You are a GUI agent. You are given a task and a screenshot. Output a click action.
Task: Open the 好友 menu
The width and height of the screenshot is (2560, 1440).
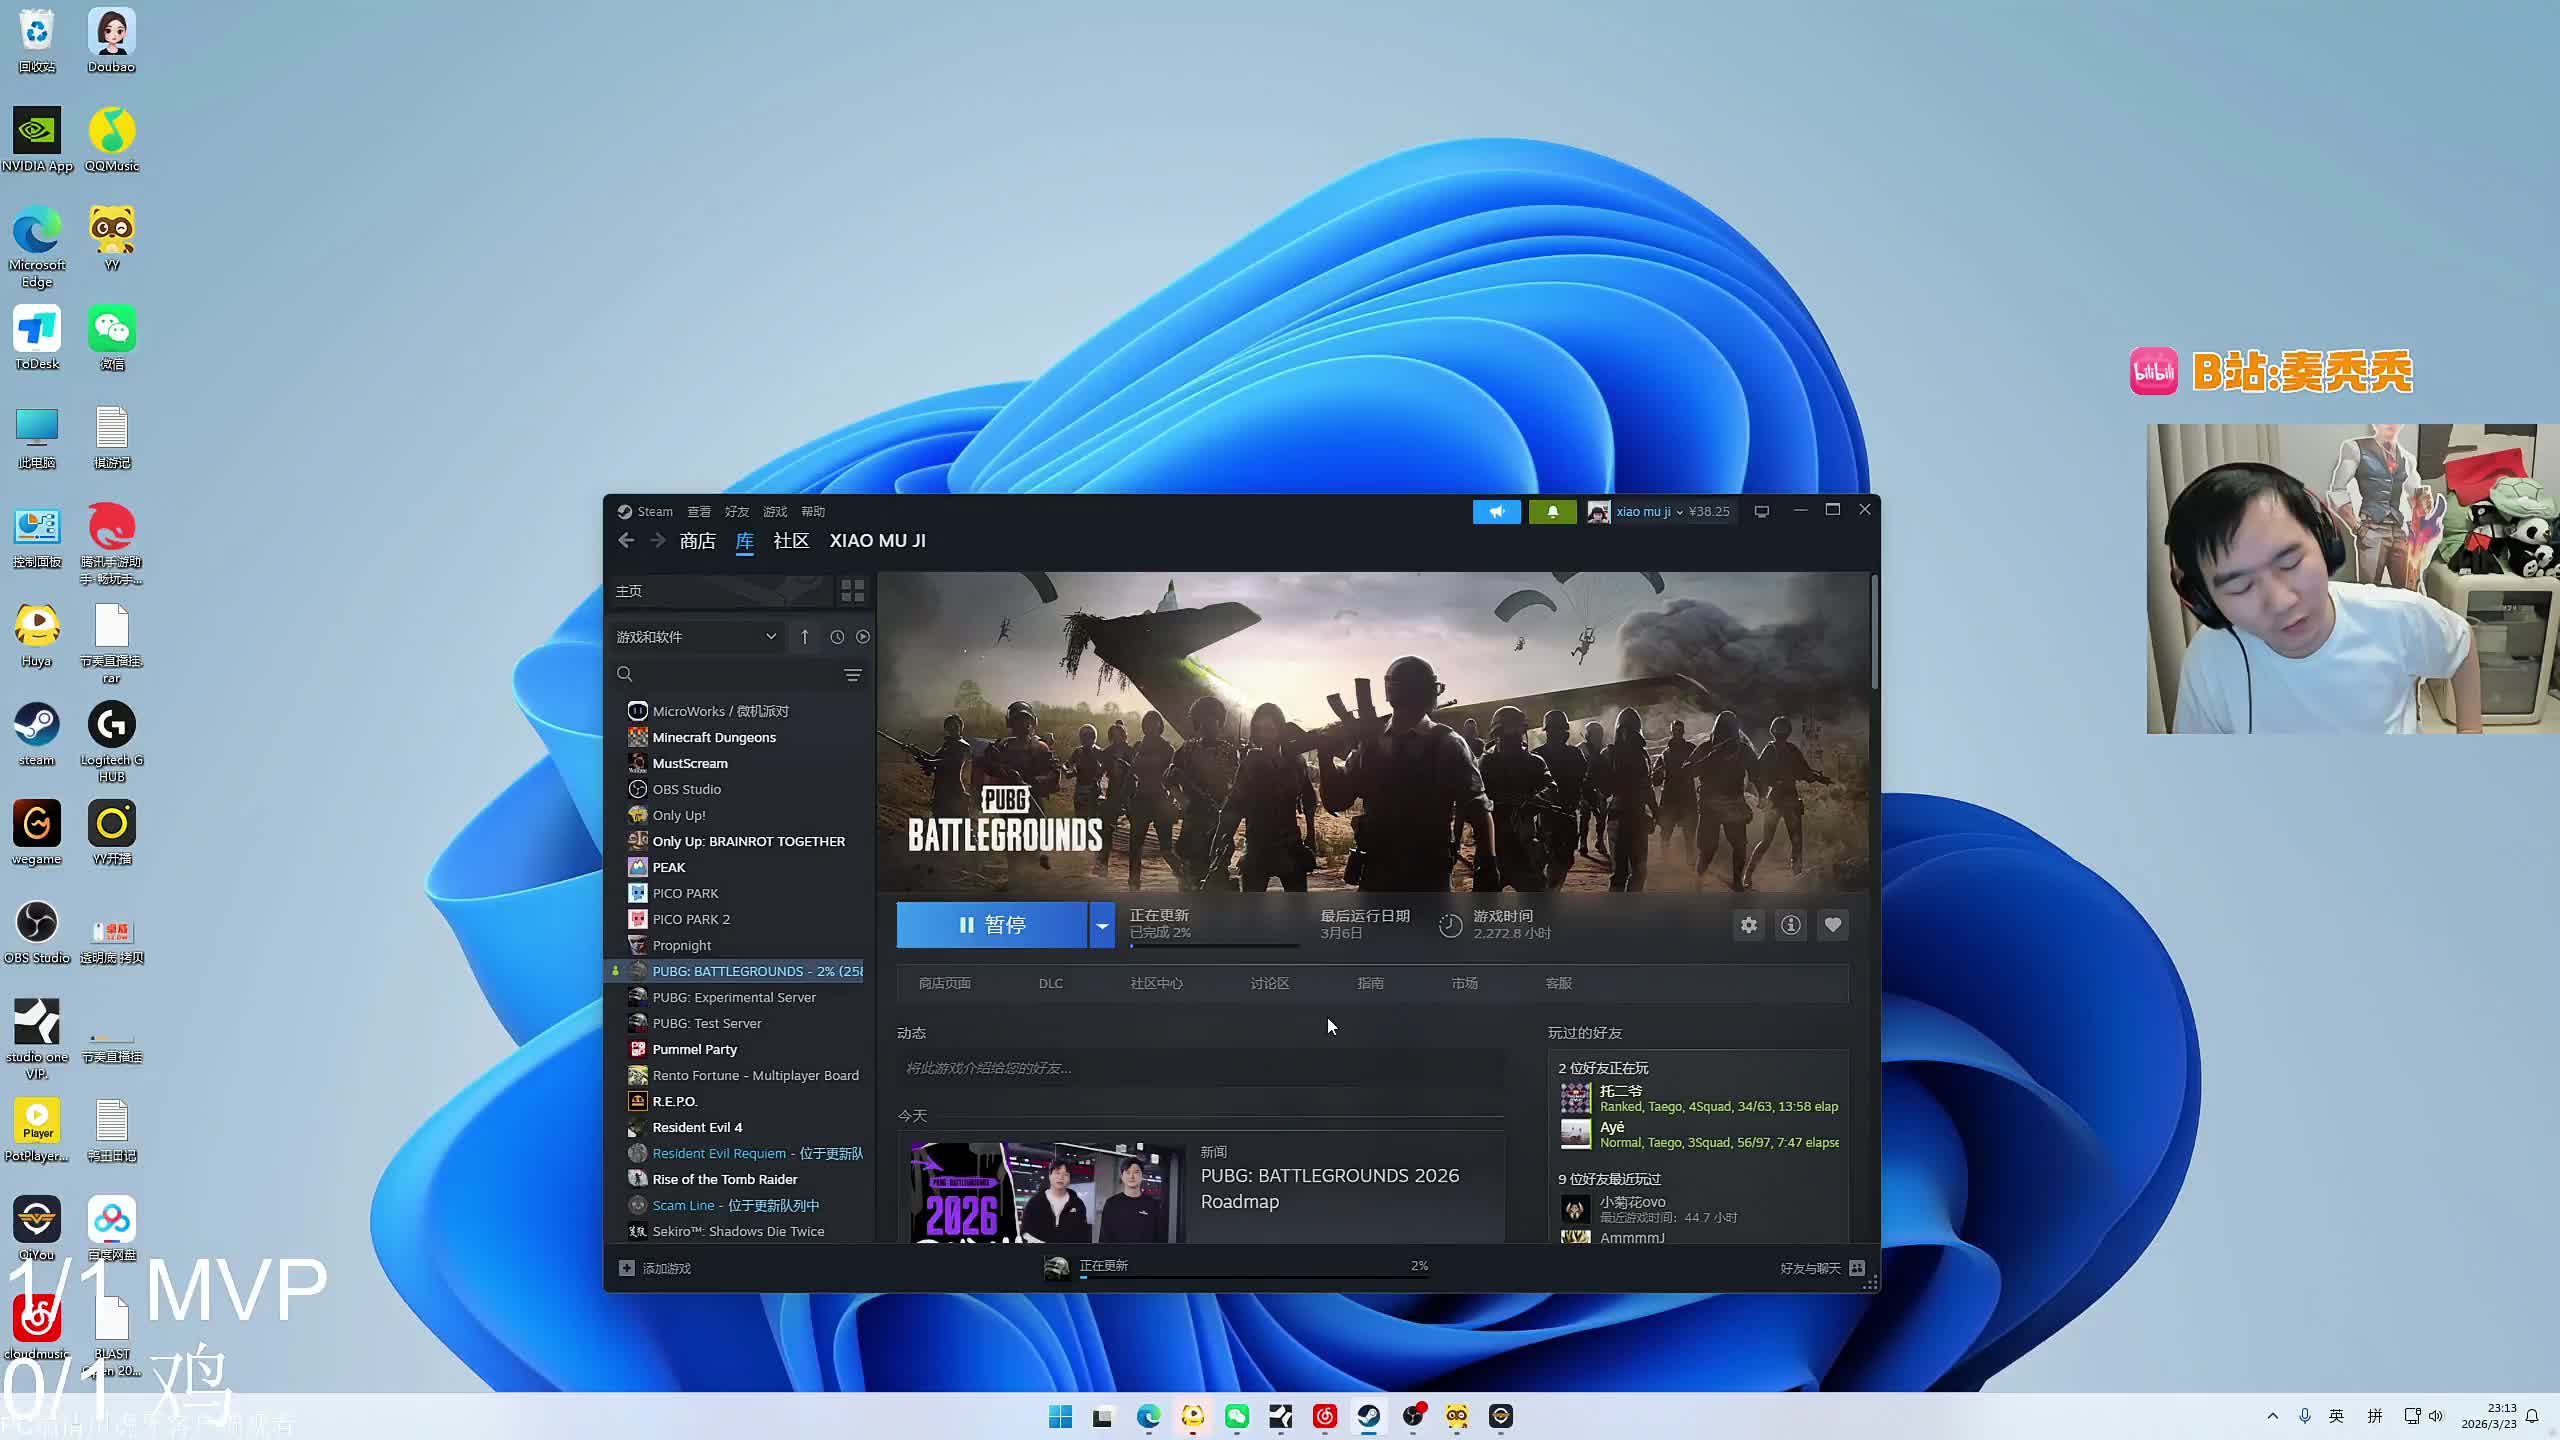[x=736, y=511]
